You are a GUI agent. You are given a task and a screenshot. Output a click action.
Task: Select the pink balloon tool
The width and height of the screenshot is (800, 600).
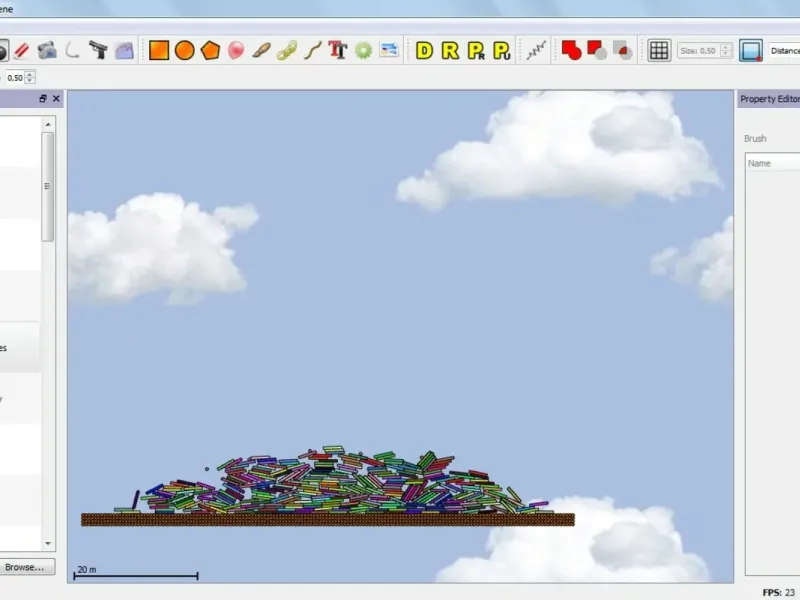(x=236, y=51)
